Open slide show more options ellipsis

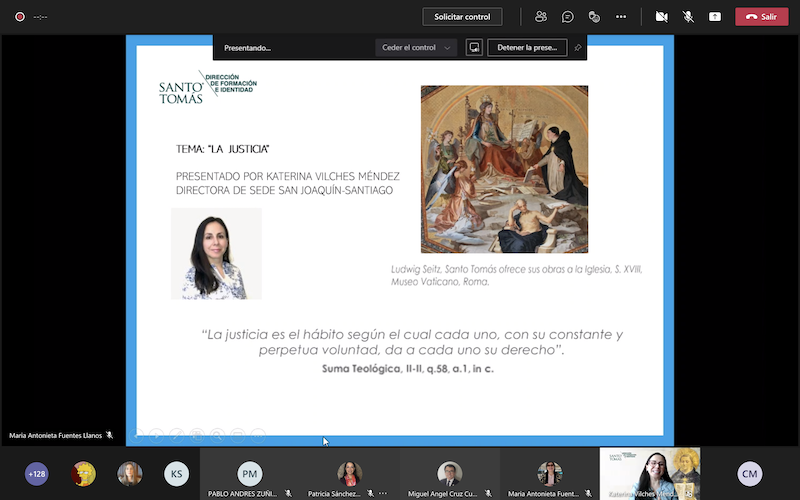[x=258, y=435]
